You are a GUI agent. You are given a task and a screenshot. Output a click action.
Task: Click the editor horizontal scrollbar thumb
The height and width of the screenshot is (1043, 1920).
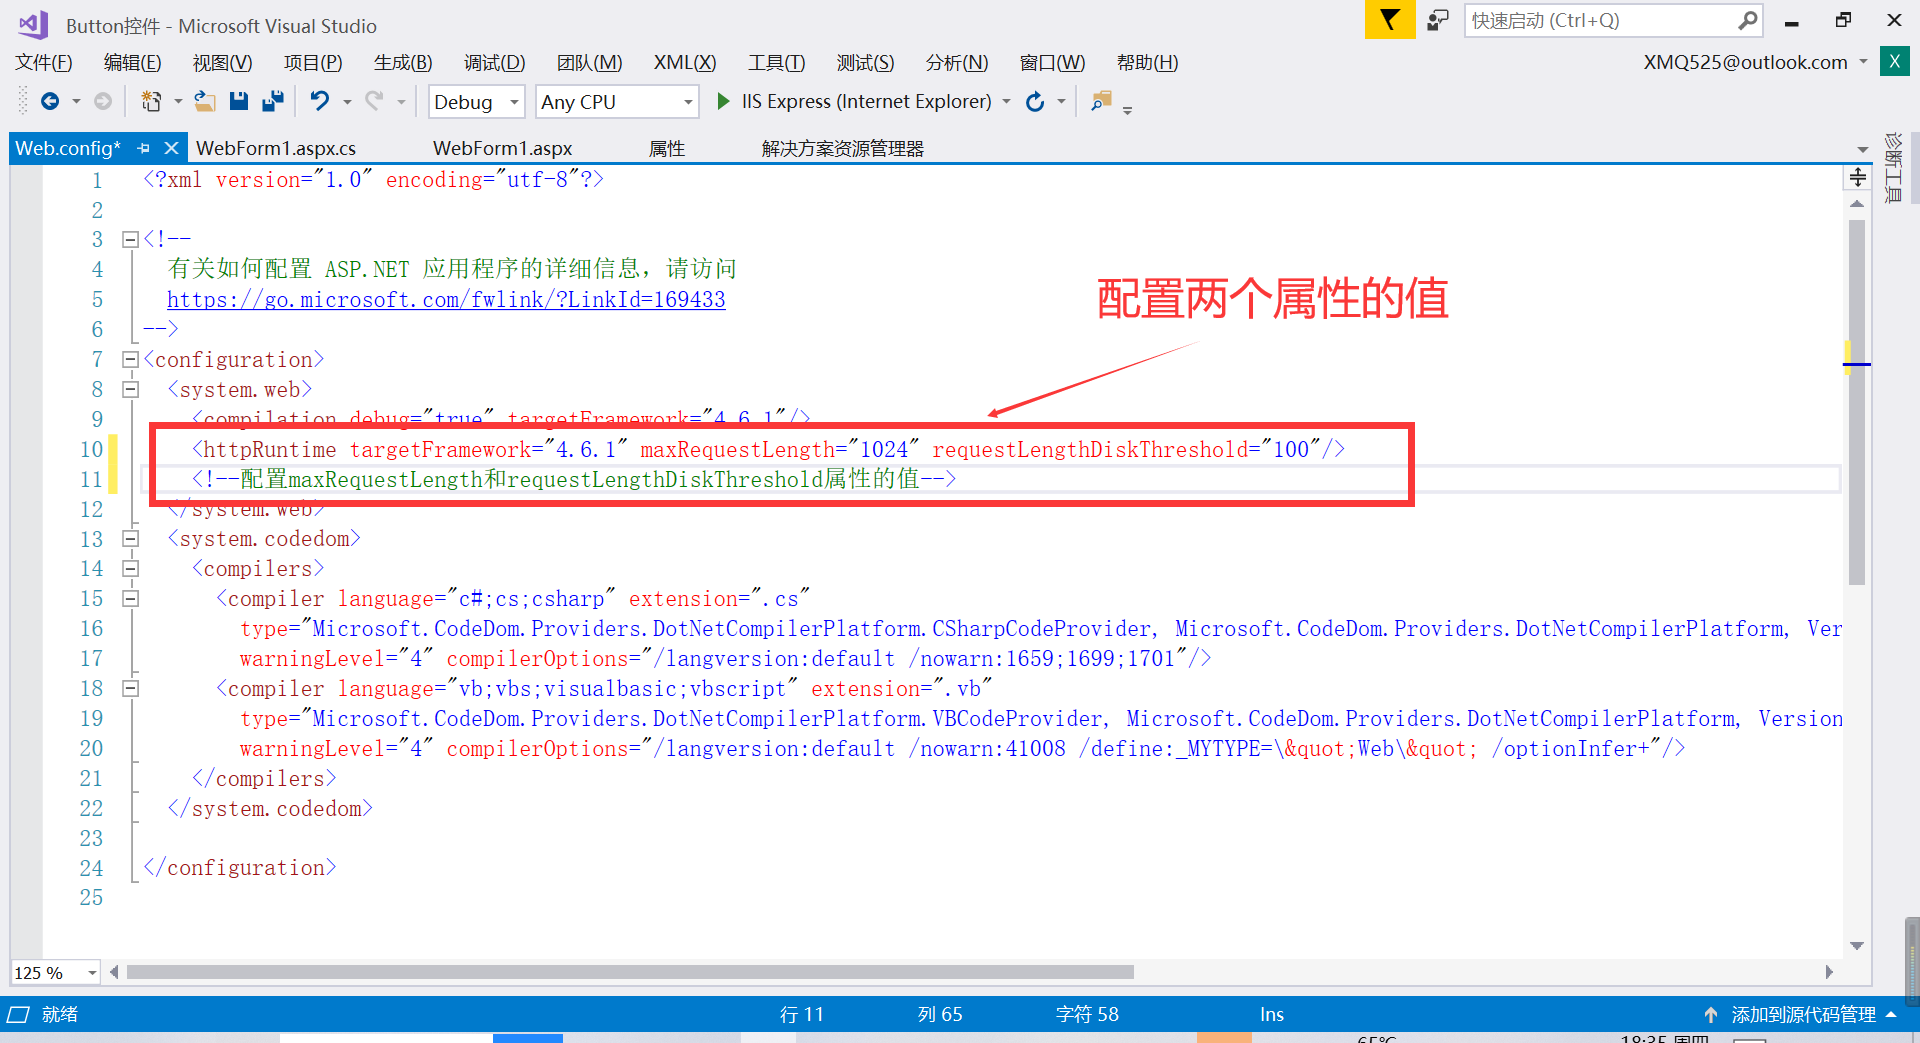630,972
